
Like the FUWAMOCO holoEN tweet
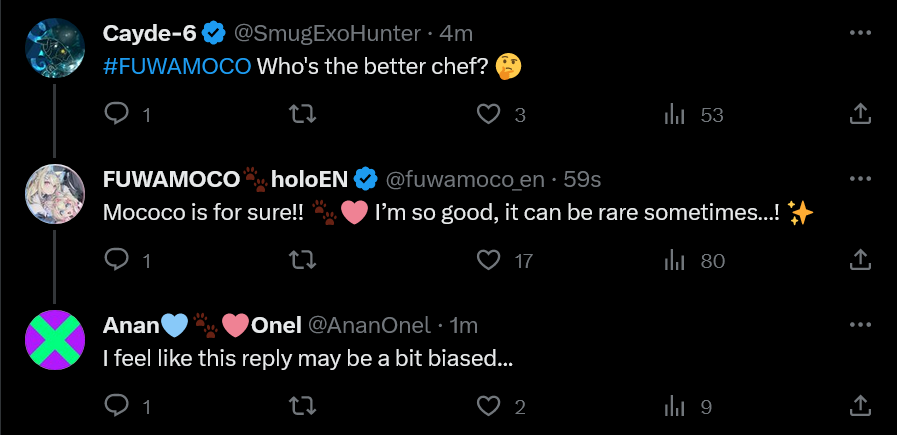pyautogui.click(x=488, y=261)
